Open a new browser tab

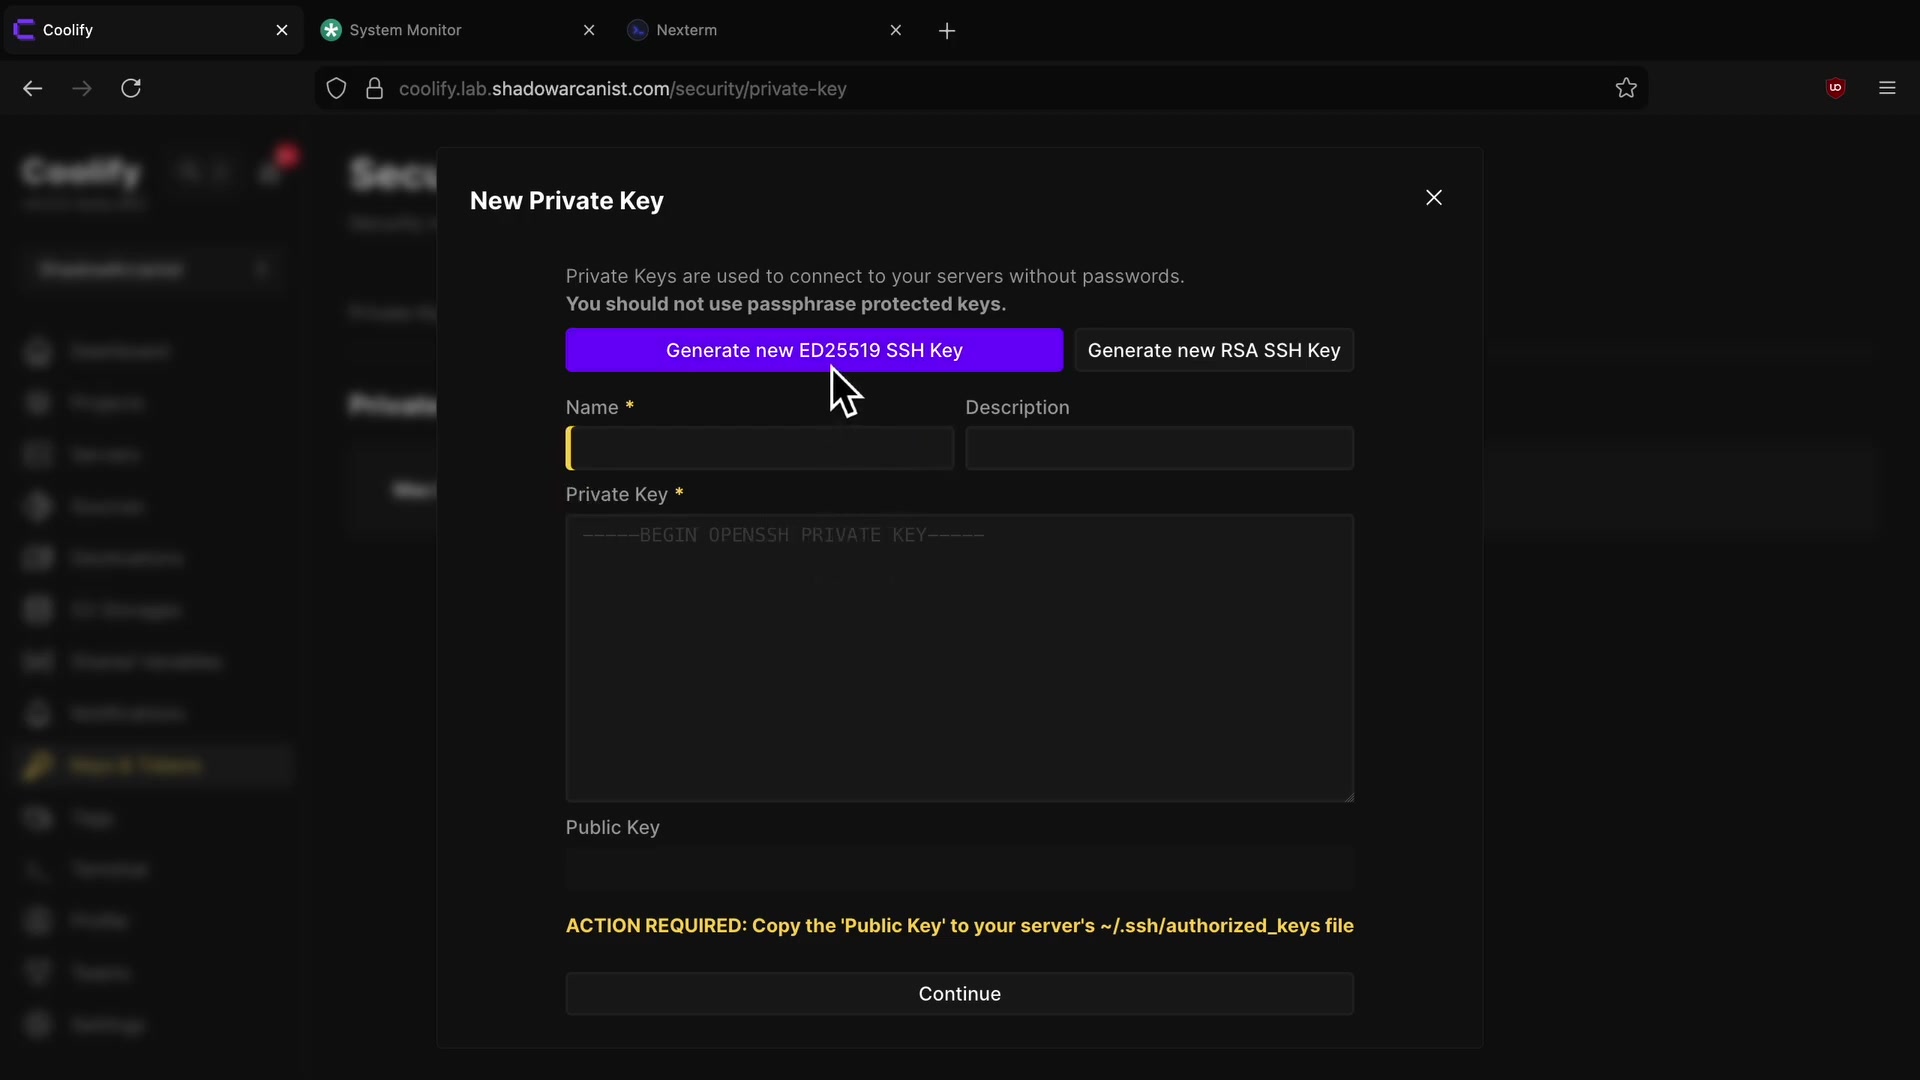click(x=947, y=31)
